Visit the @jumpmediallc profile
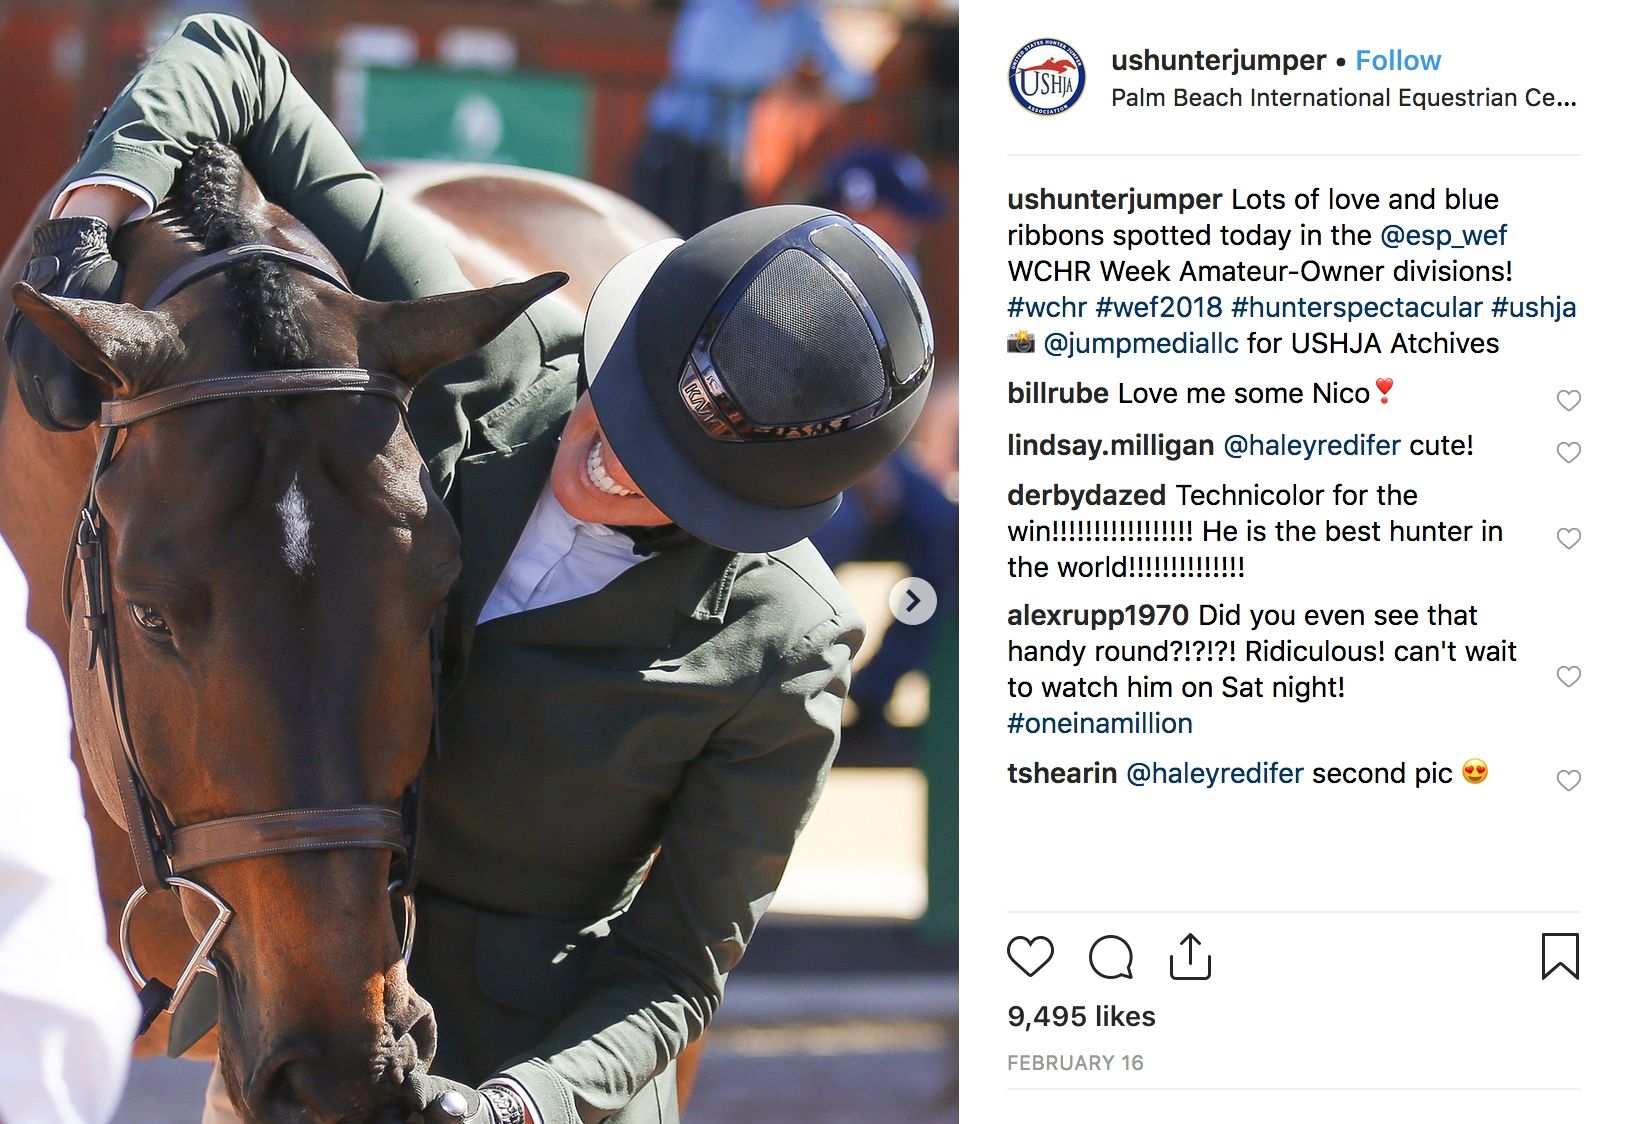This screenshot has height=1124, width=1628. [1140, 343]
